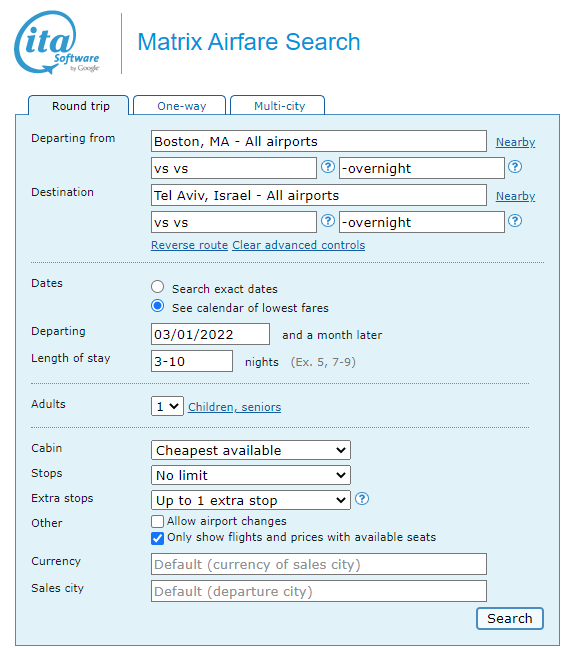Open help icon beside destination routing codes
Image resolution: width=570 pixels, height=660 pixels.
pyautogui.click(x=328, y=221)
